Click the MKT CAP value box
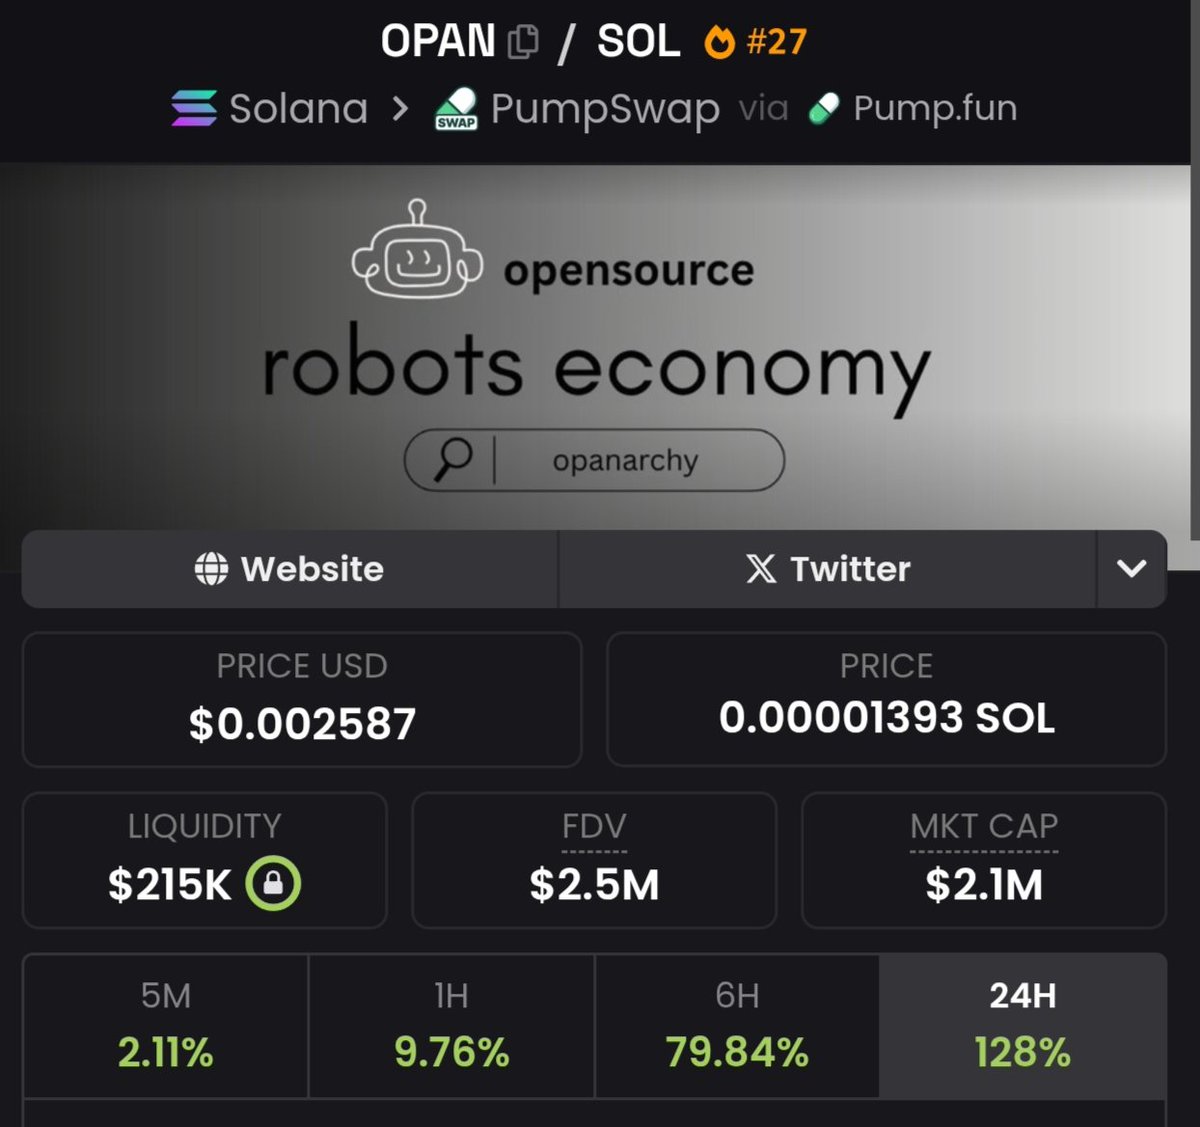The height and width of the screenshot is (1127, 1200). [x=984, y=861]
